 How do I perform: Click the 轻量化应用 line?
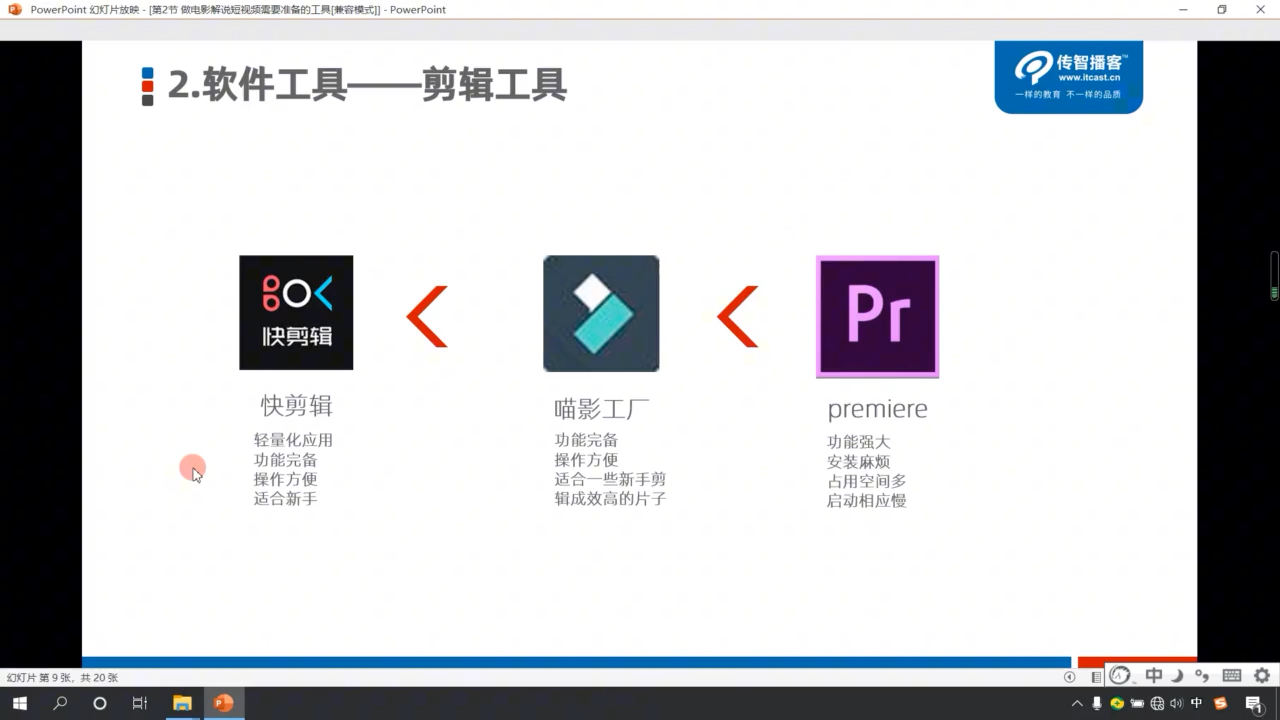293,440
